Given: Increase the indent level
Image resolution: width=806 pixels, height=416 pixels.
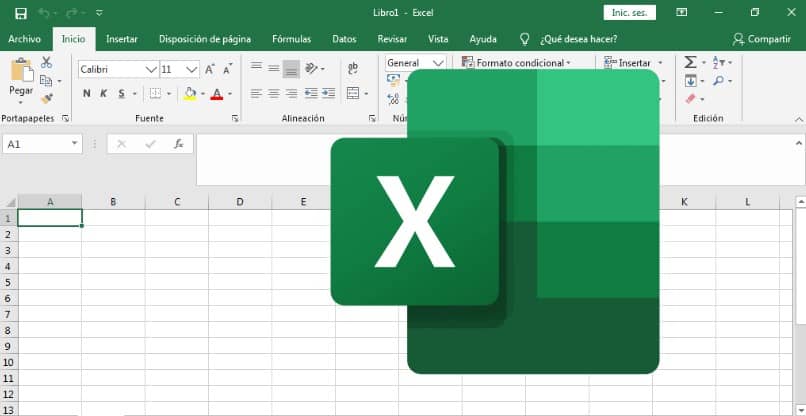Looking at the screenshot, I should 328,94.
